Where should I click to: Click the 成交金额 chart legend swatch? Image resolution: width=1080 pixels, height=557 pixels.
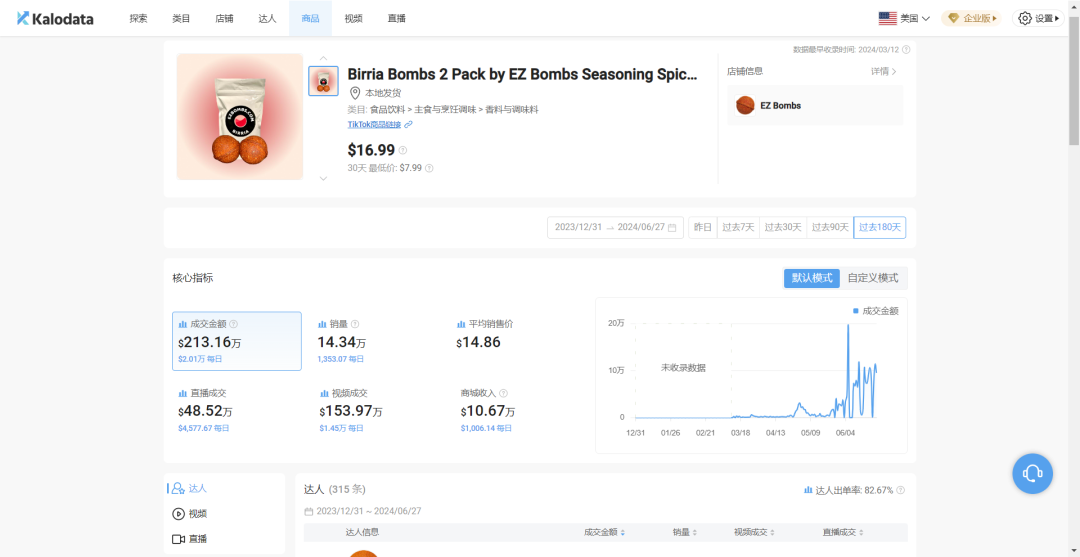tap(856, 311)
